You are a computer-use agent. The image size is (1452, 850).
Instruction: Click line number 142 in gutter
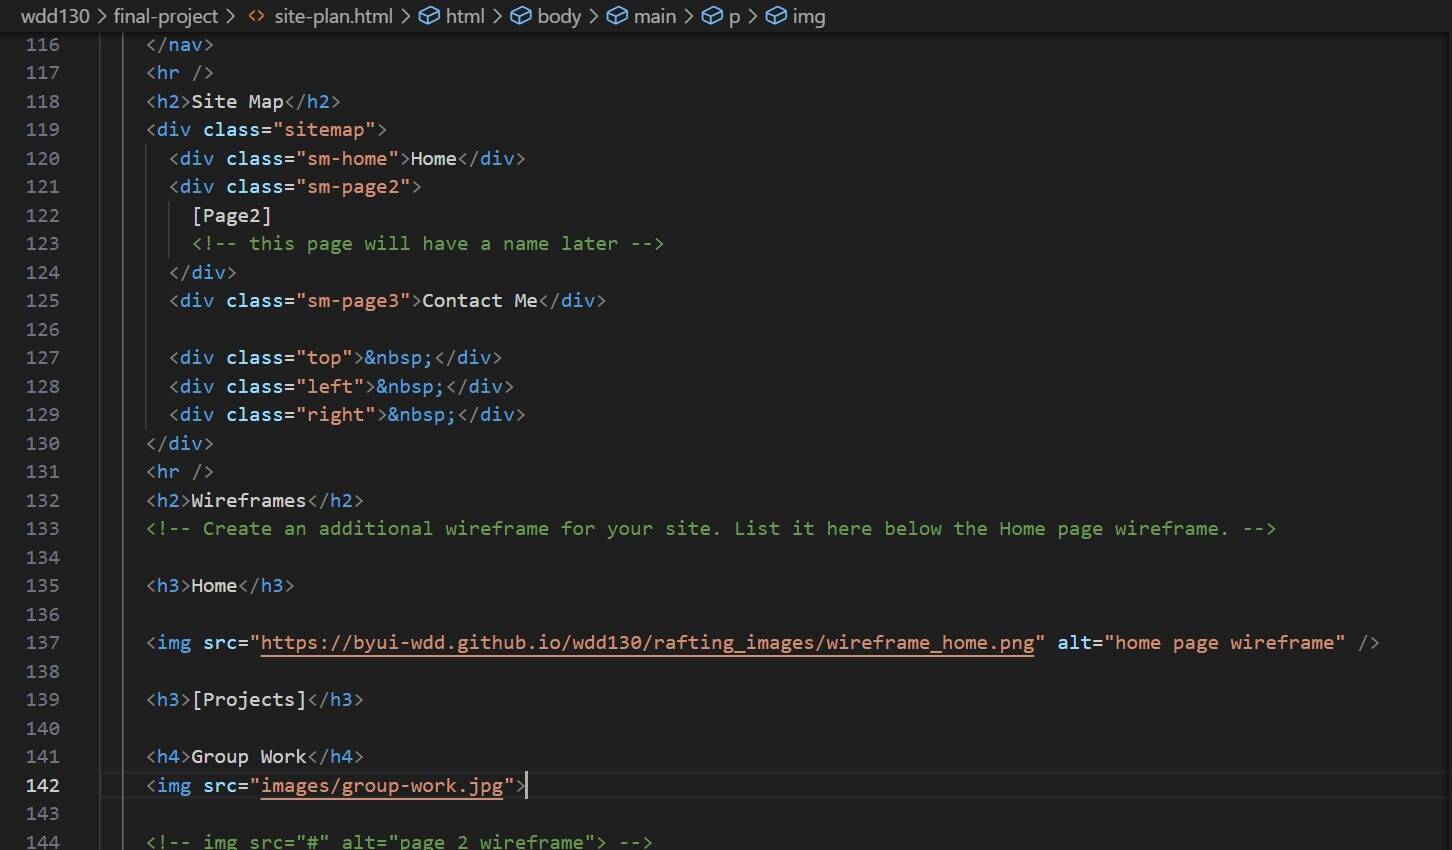point(42,786)
